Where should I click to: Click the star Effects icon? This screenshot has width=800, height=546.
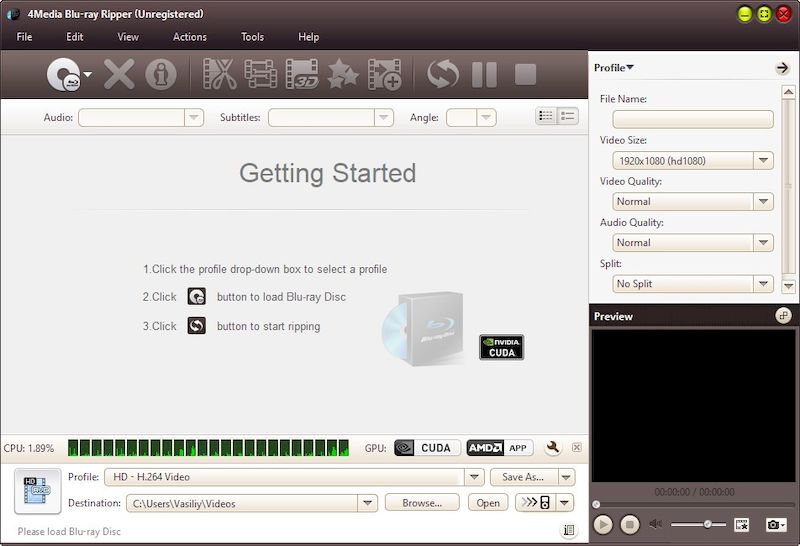click(x=343, y=75)
